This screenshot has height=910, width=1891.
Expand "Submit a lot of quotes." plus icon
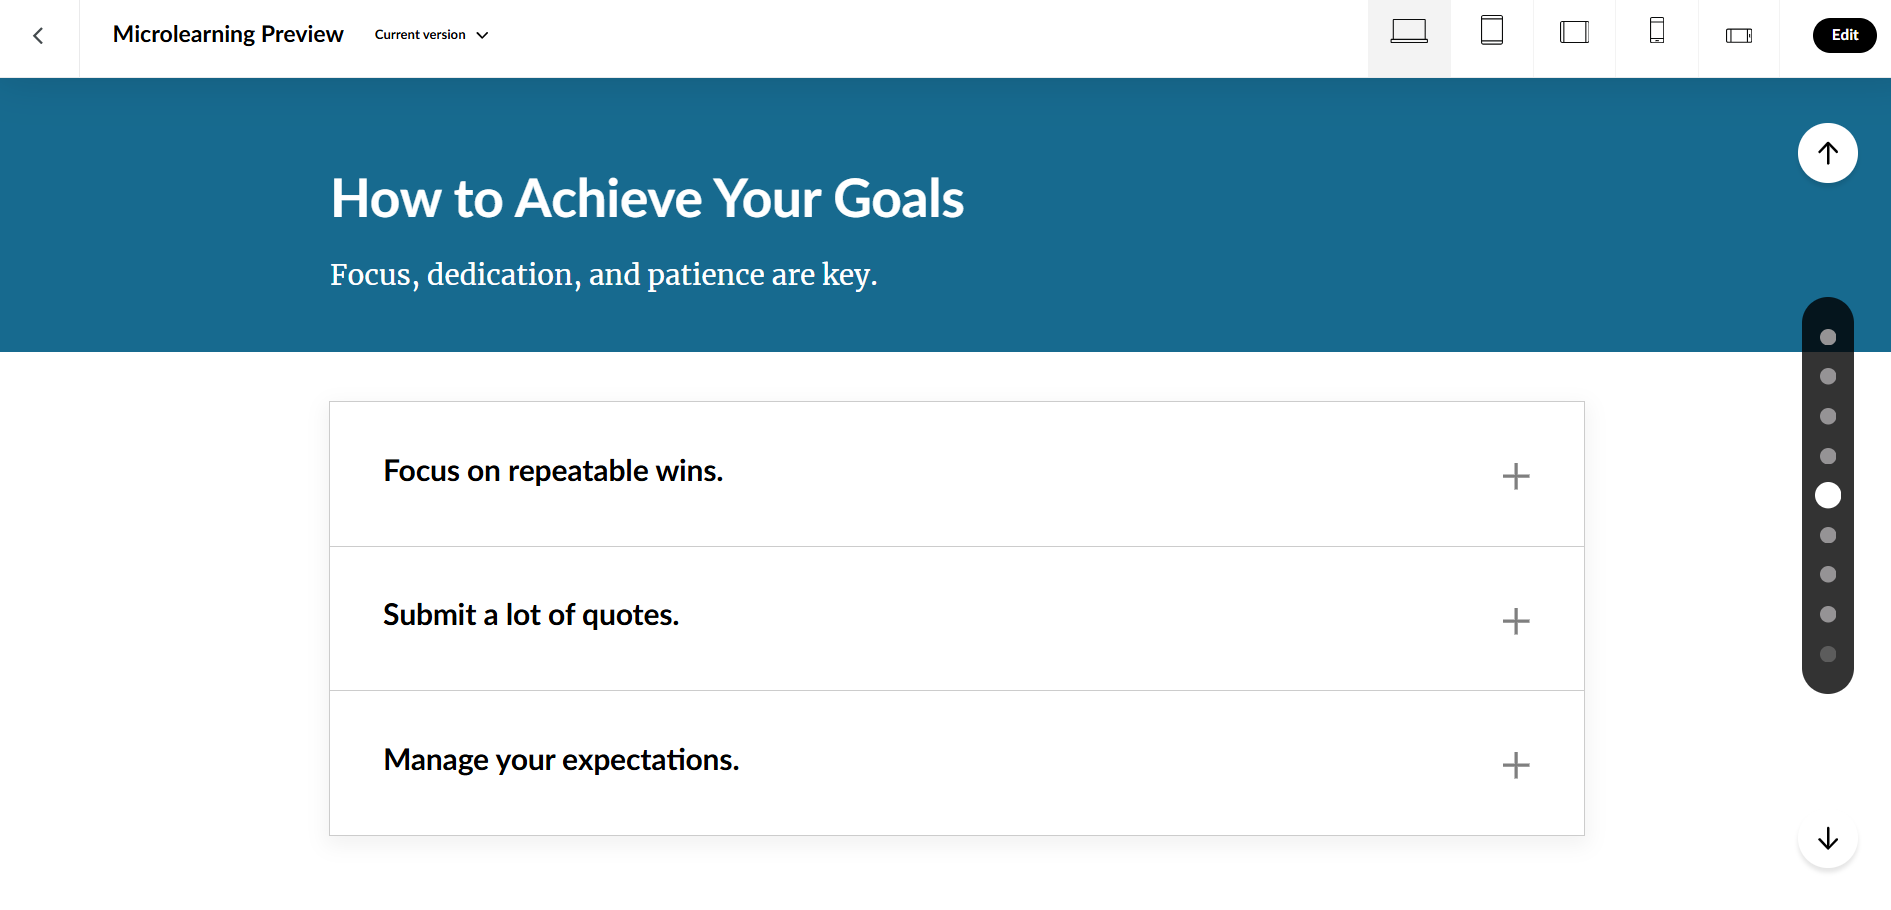click(x=1515, y=621)
